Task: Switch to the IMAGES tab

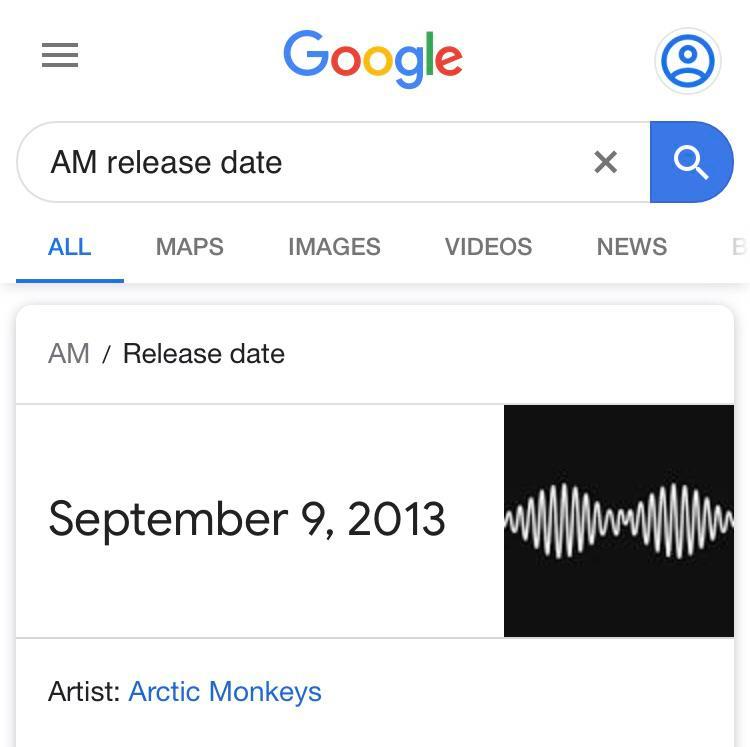Action: (334, 247)
